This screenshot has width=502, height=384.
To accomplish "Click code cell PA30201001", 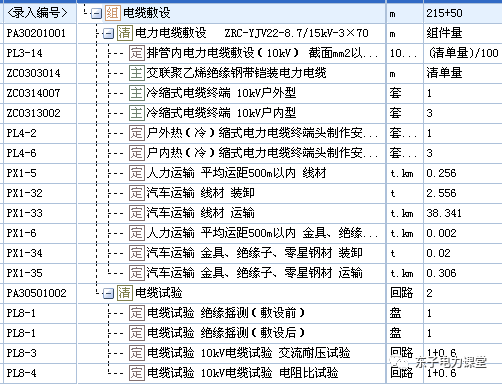I will 40,33.
